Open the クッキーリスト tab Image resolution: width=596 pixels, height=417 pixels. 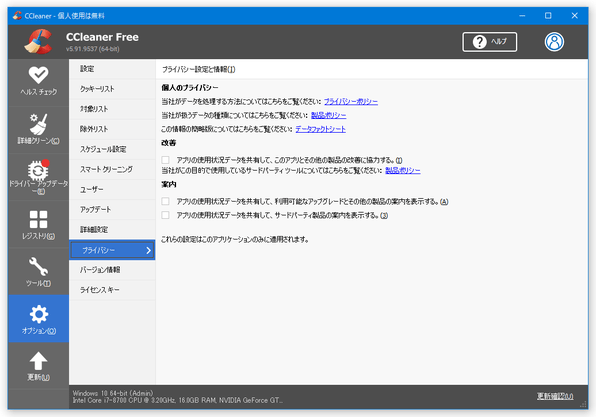tap(112, 89)
